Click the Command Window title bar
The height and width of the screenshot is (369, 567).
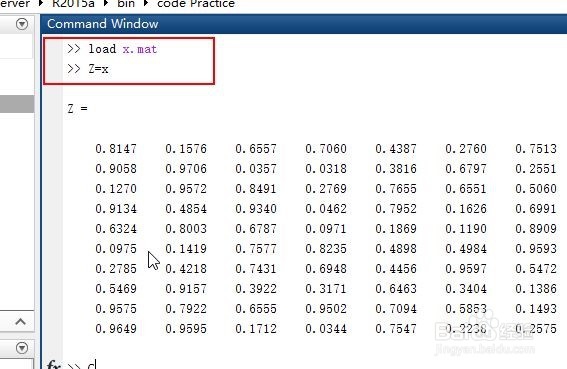pyautogui.click(x=304, y=24)
